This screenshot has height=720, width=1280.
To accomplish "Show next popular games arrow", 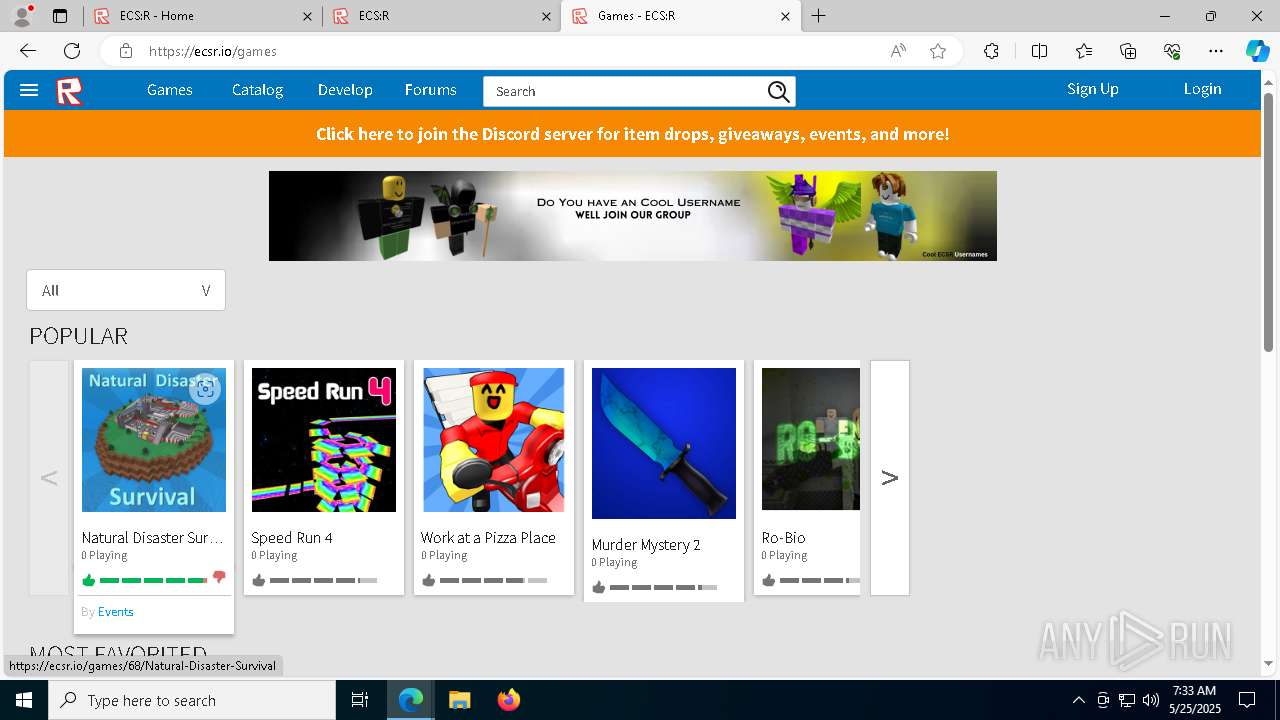I will (x=890, y=478).
